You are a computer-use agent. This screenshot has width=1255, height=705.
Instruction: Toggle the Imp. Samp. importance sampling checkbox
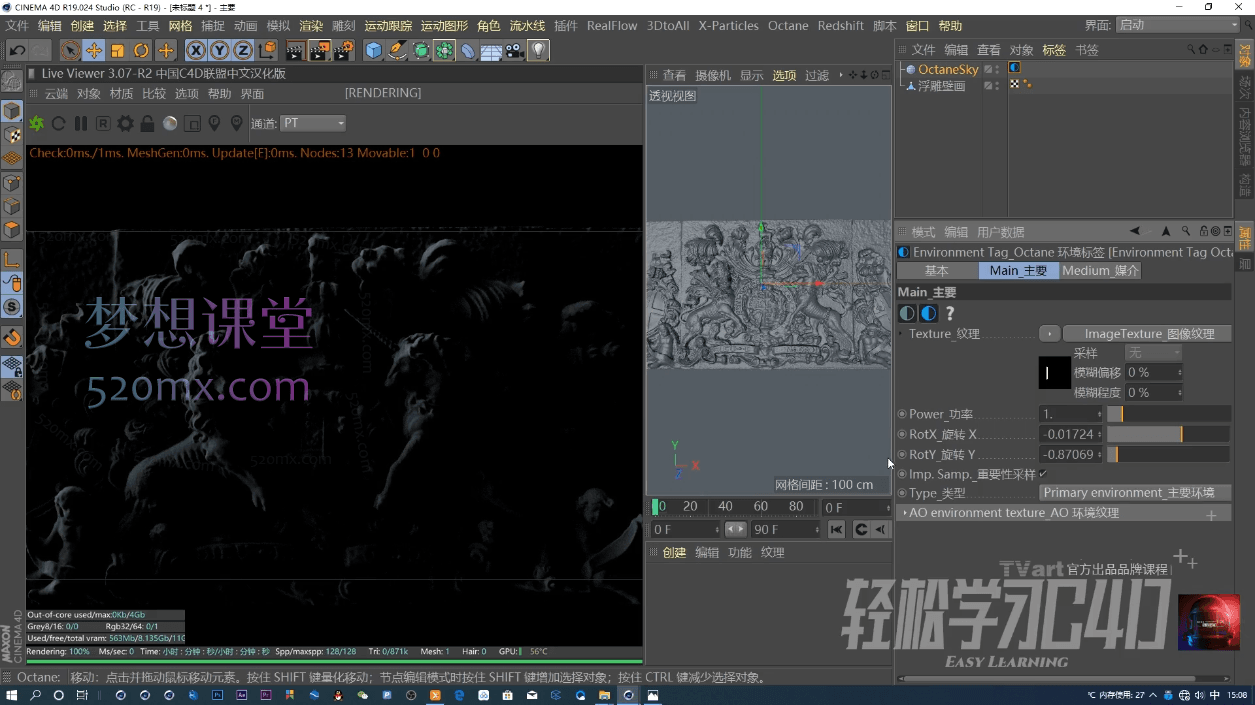pos(1043,474)
